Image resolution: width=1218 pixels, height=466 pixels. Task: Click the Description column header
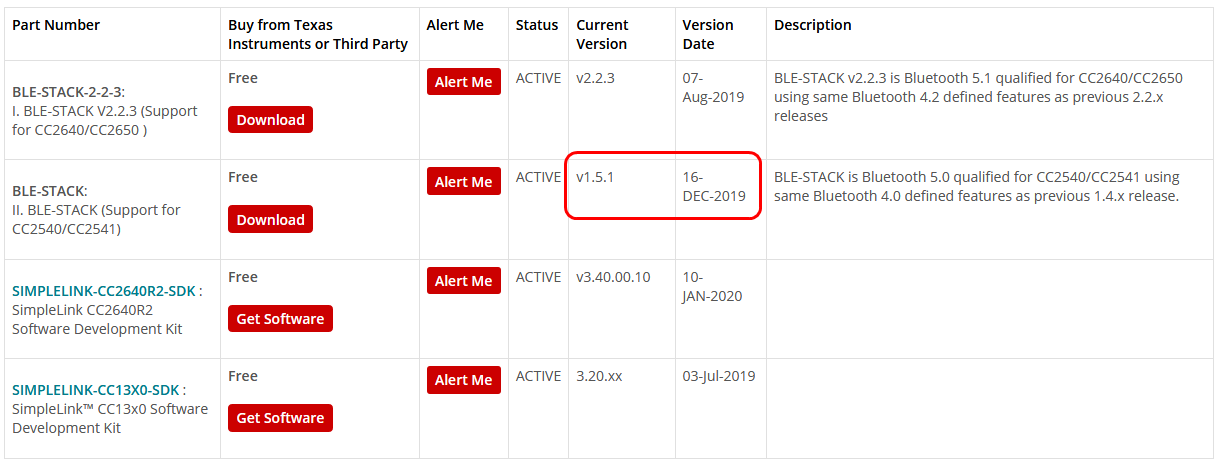(x=813, y=25)
